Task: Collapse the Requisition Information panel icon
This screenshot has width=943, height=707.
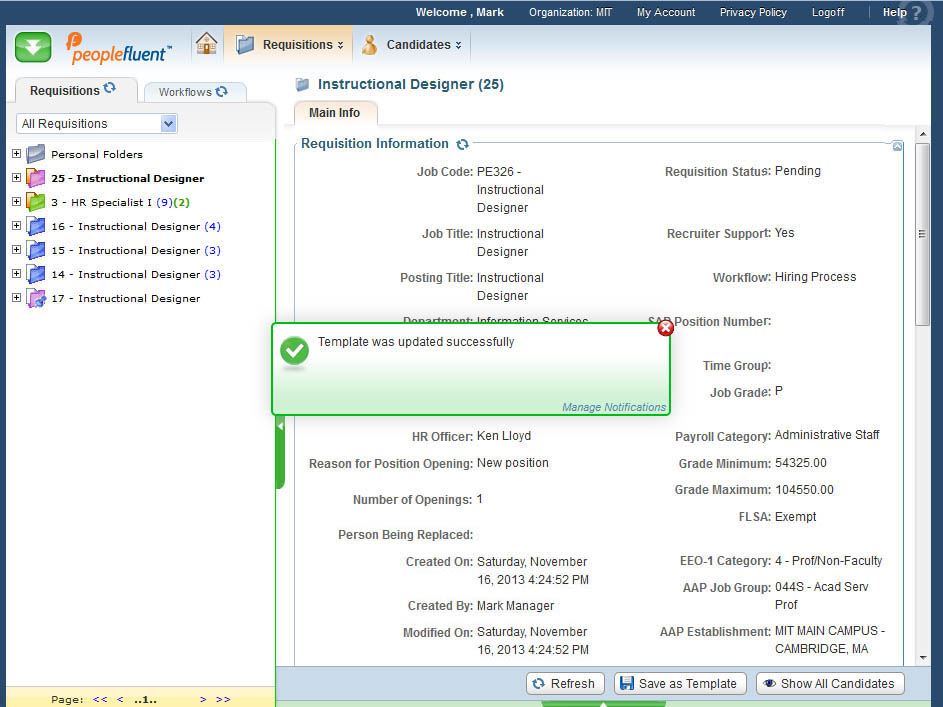Action: click(x=897, y=146)
